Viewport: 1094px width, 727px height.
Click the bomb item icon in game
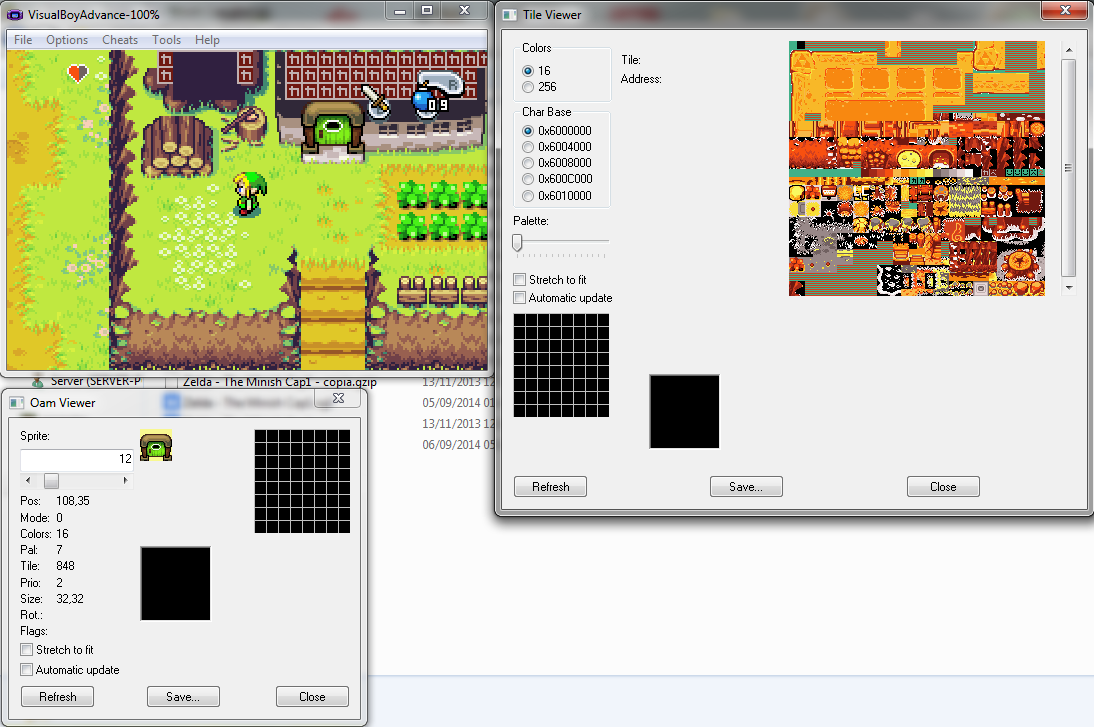click(x=424, y=100)
